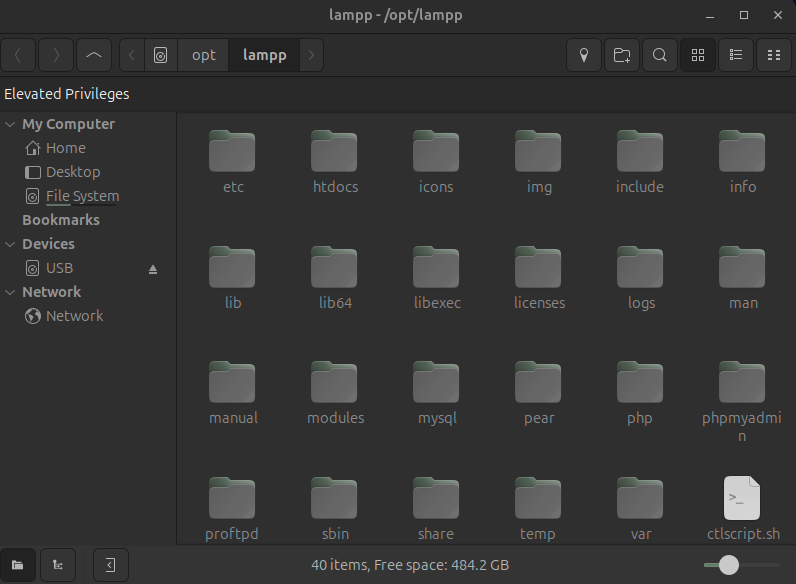The width and height of the screenshot is (796, 584).
Task: Select the htdocs folder
Action: coord(335,163)
